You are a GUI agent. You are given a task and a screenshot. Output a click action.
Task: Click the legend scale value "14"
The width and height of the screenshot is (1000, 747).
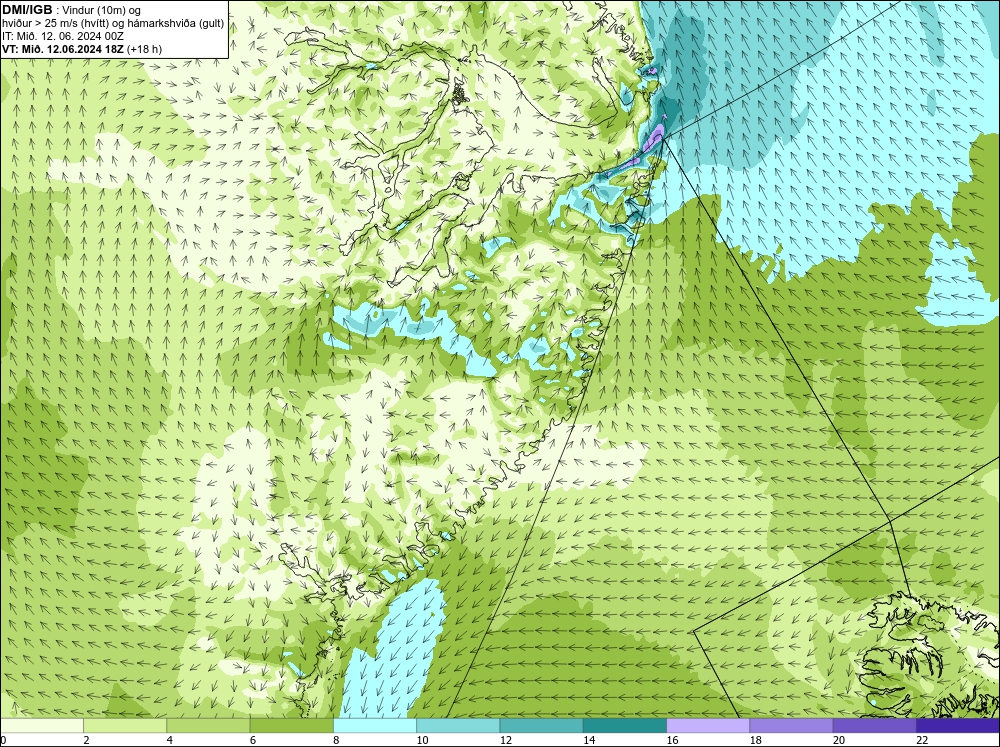(x=589, y=740)
